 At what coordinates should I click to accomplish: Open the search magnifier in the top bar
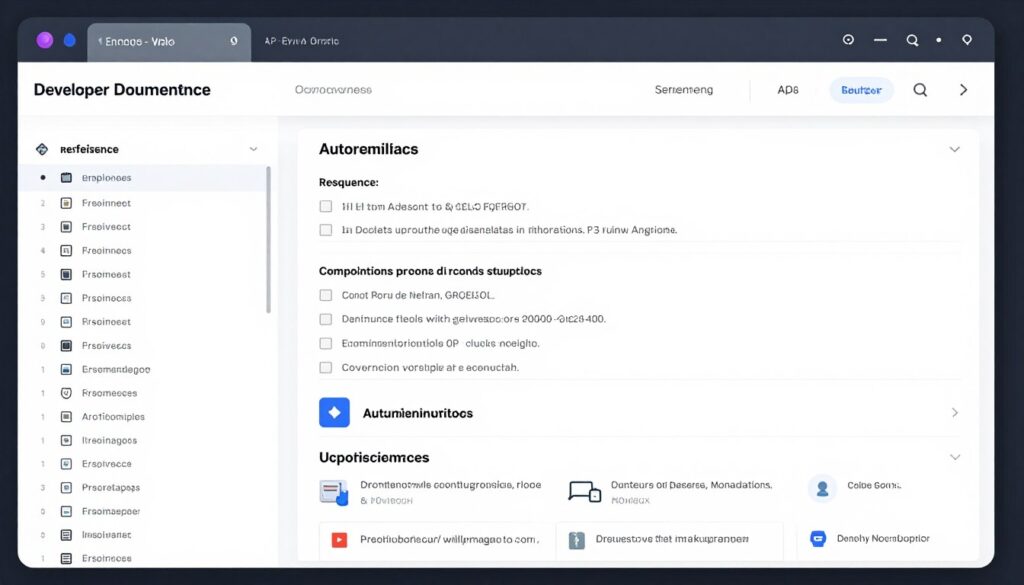point(919,89)
